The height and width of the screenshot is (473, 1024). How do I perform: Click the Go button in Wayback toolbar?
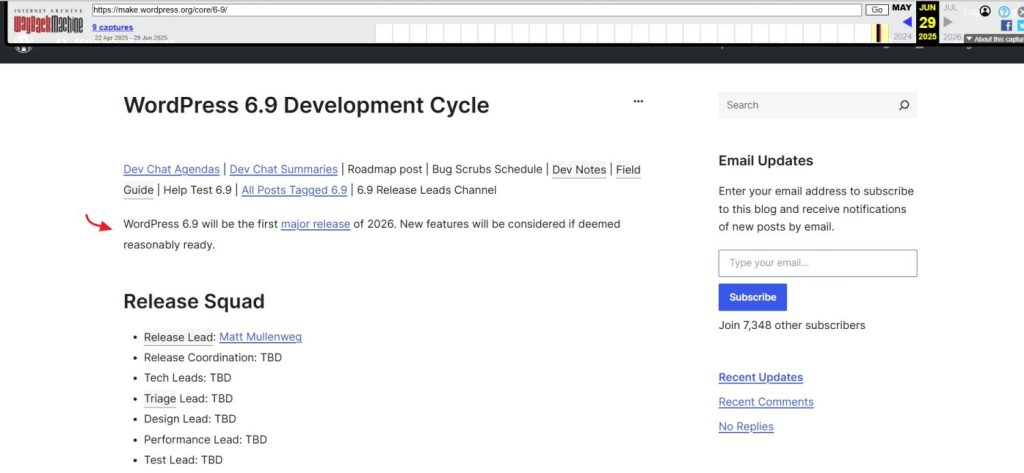[x=876, y=10]
